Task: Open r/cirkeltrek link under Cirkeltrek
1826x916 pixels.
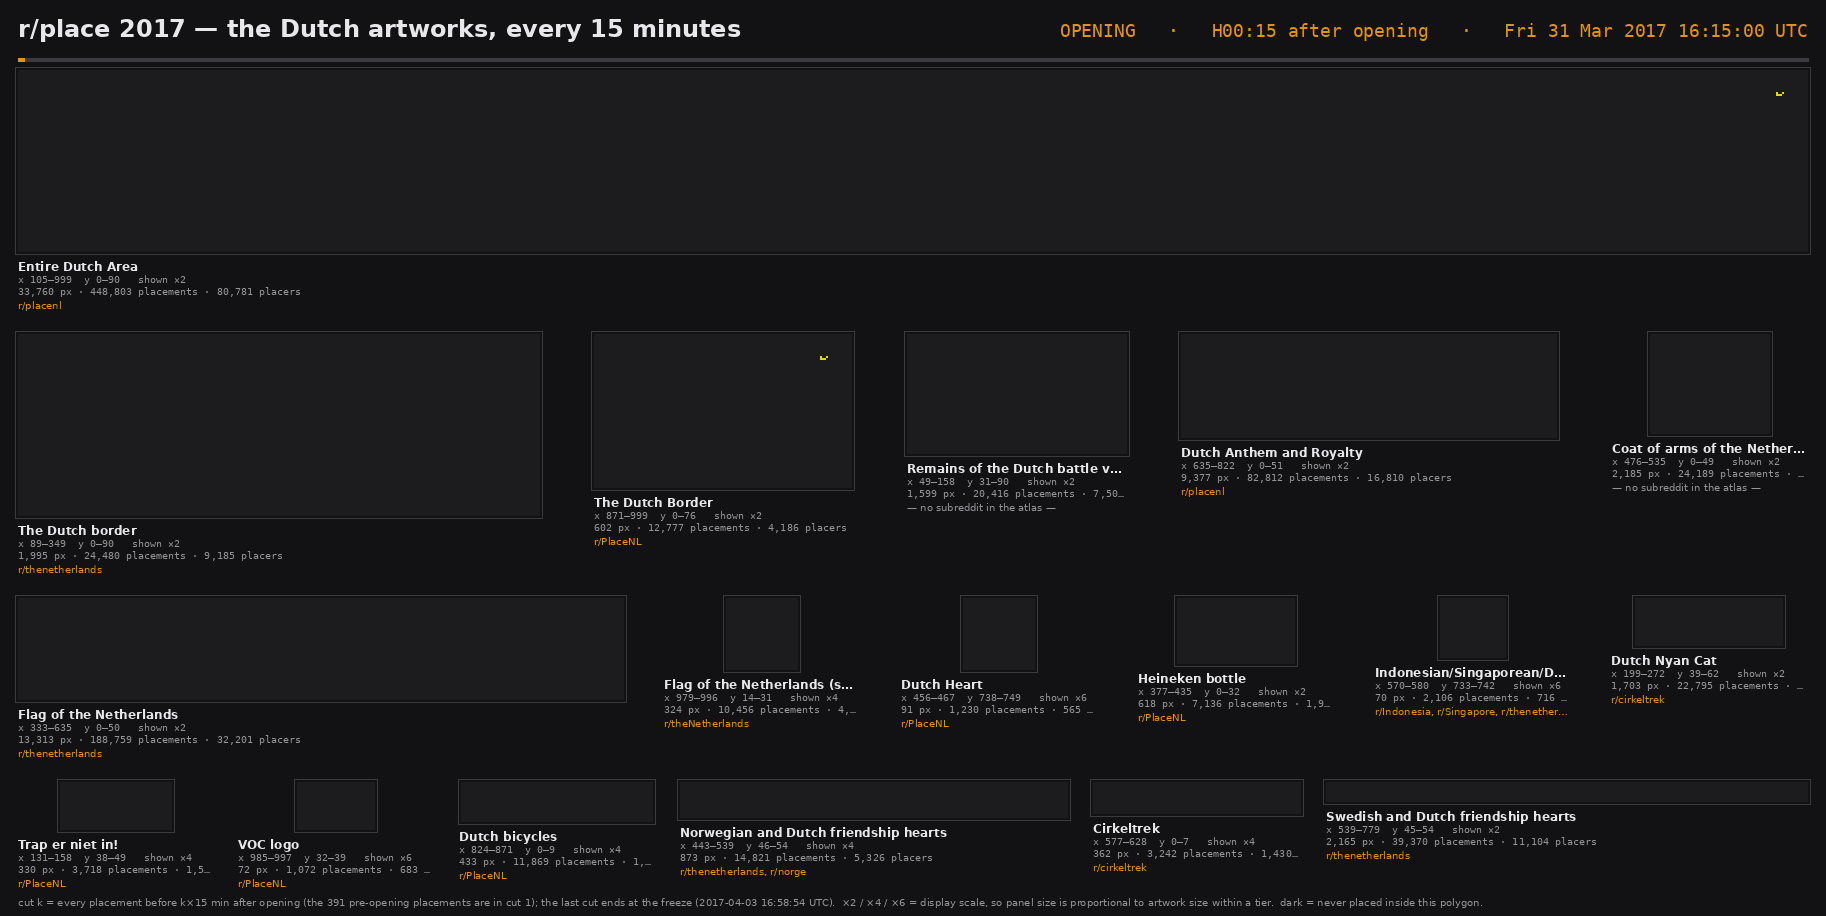Action: (x=1120, y=868)
